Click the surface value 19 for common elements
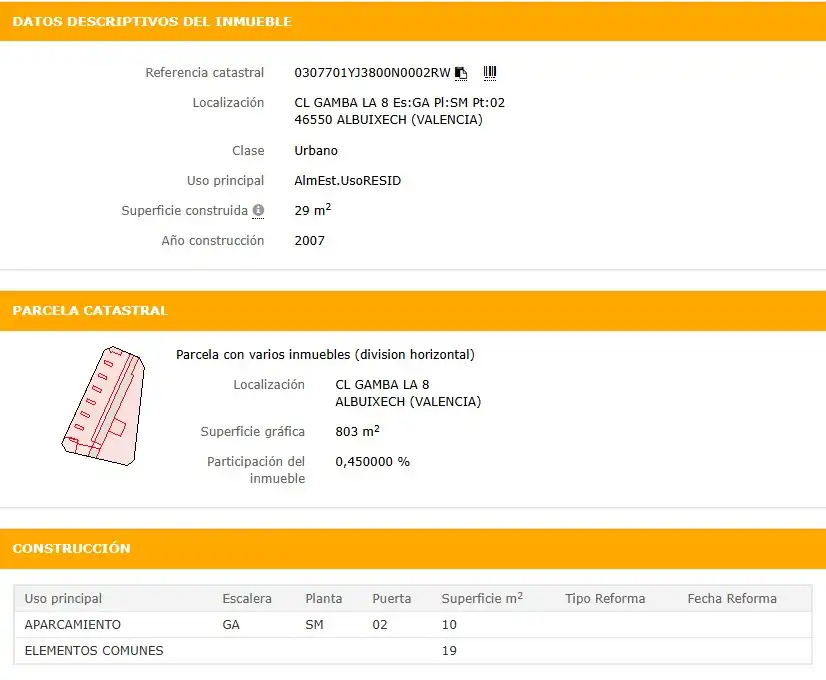This screenshot has width=826, height=680. pyautogui.click(x=449, y=651)
